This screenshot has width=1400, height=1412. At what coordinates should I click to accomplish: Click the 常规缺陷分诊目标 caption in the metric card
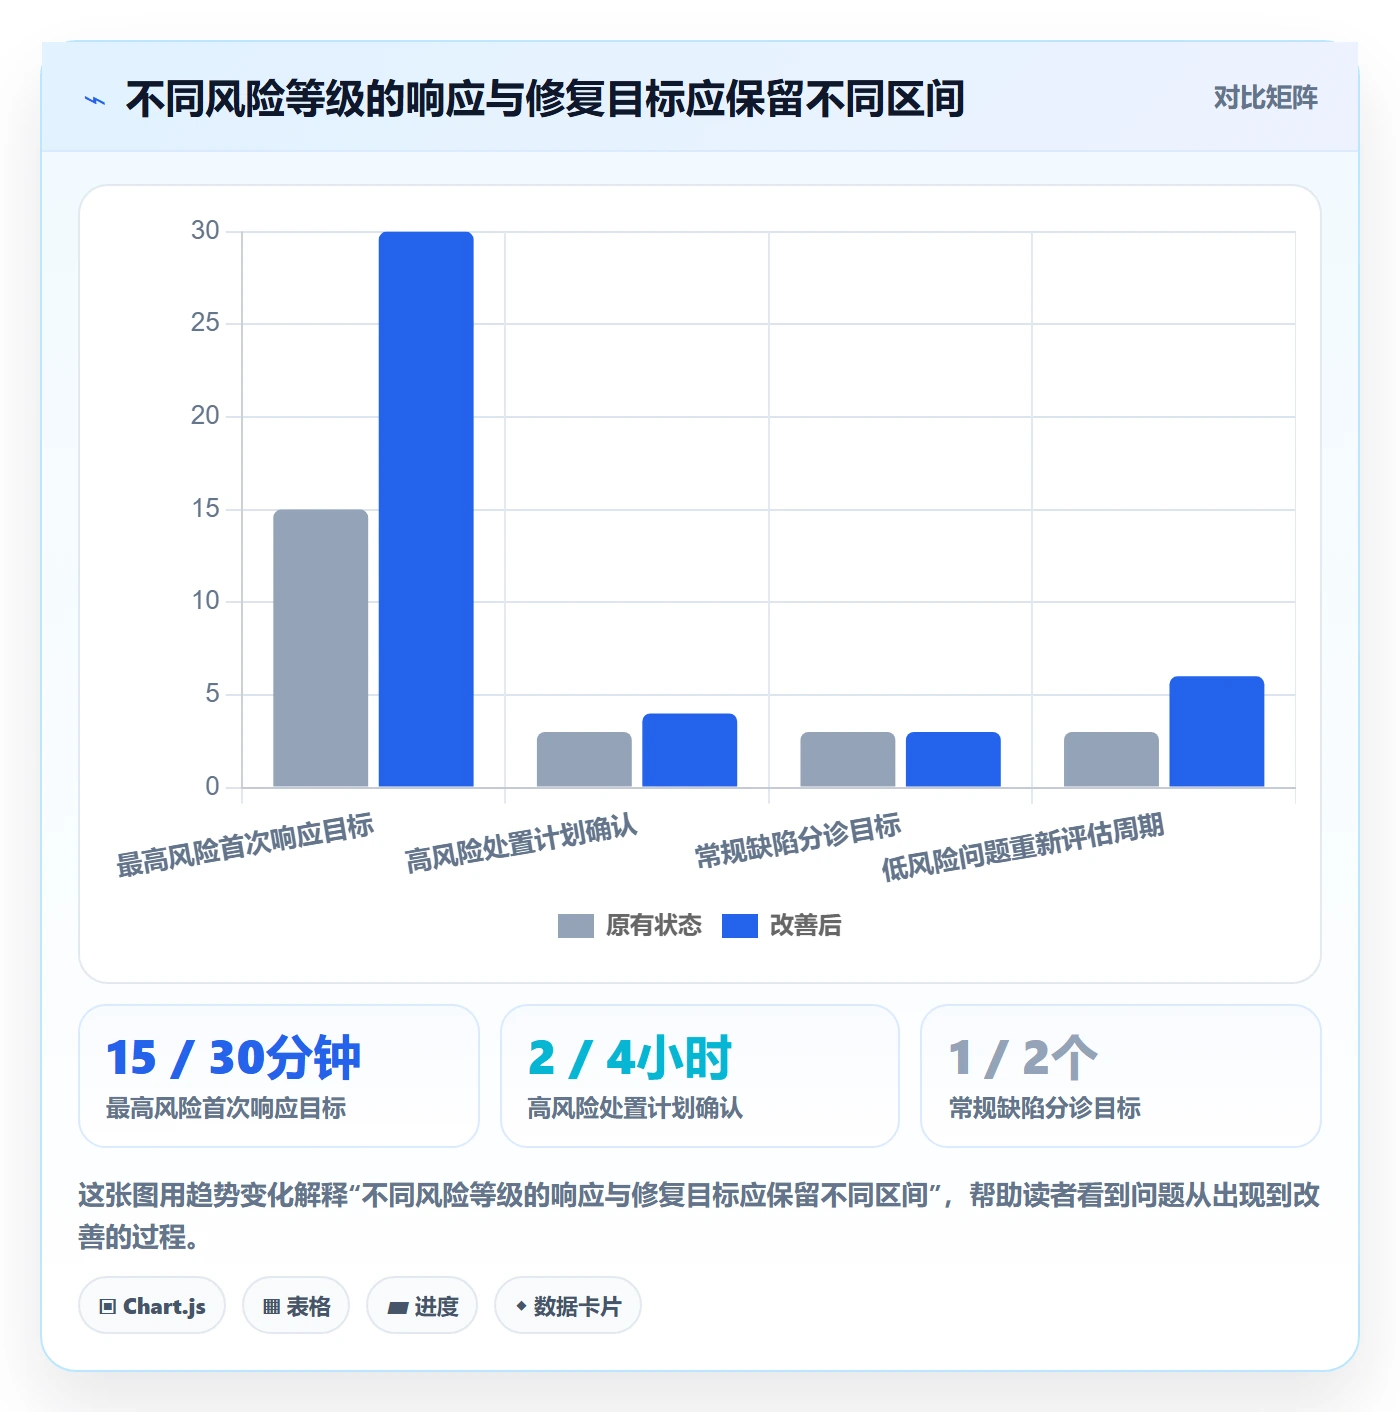point(1045,1108)
